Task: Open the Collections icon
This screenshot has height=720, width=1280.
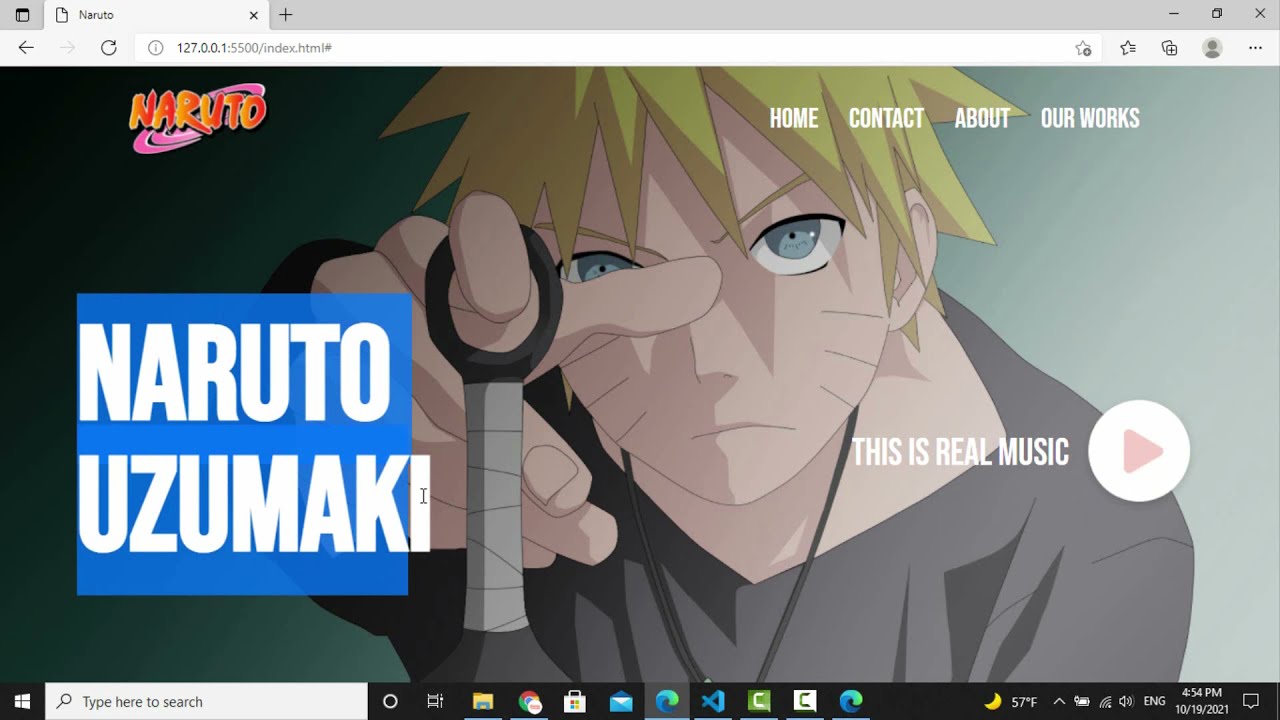Action: 1169,48
